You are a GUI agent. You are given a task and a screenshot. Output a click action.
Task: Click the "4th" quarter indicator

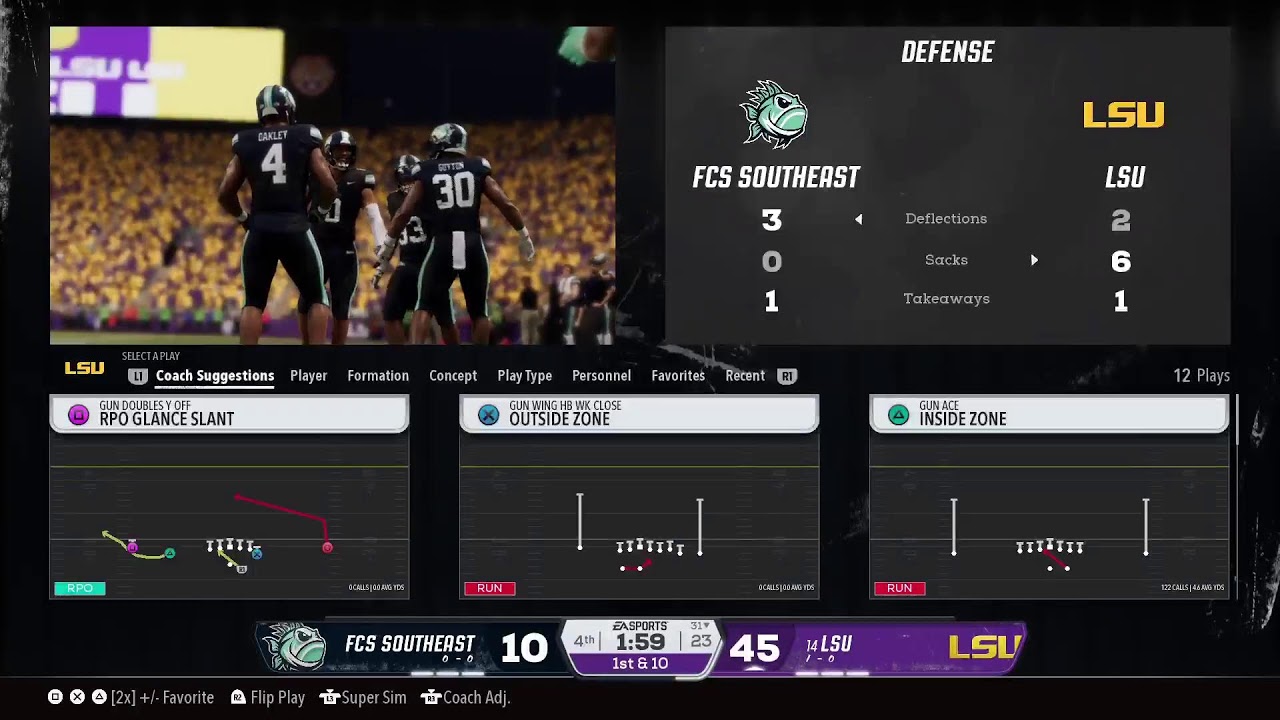[584, 641]
